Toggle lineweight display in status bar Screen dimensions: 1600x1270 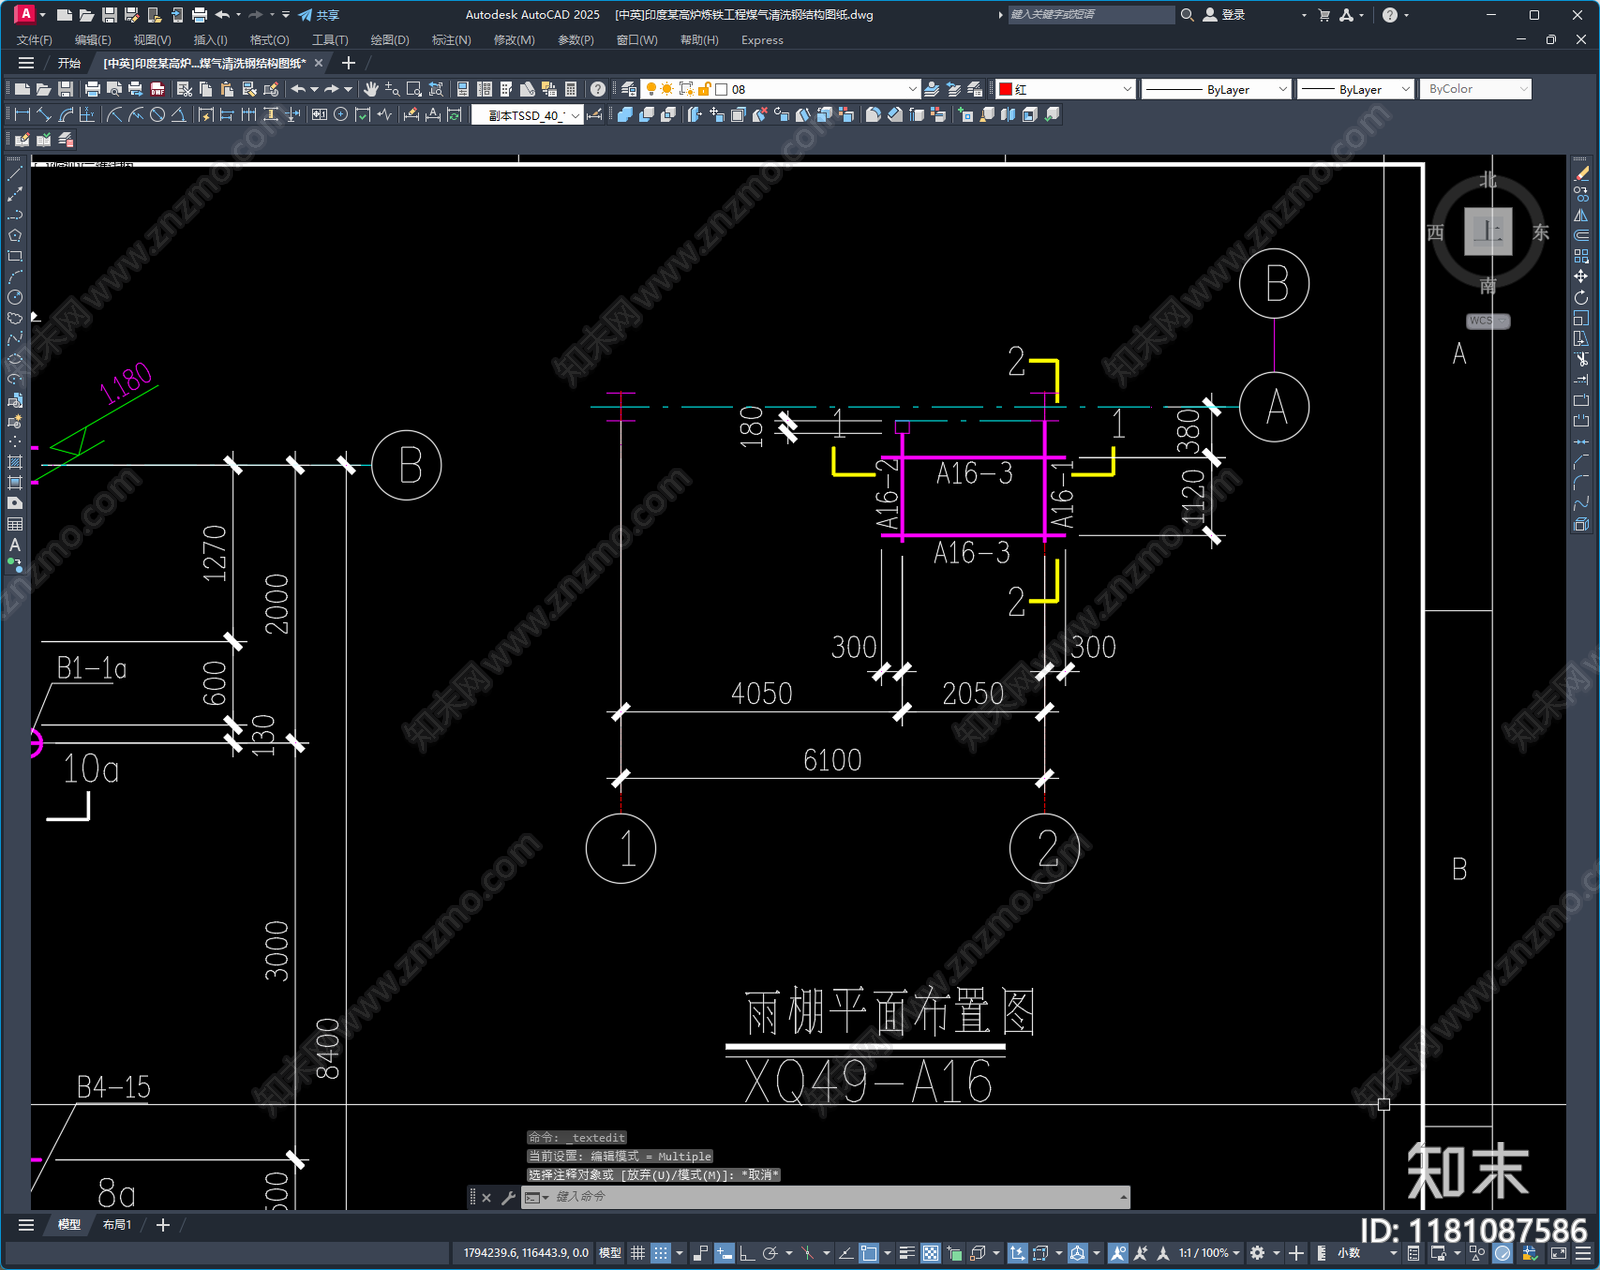coord(907,1253)
